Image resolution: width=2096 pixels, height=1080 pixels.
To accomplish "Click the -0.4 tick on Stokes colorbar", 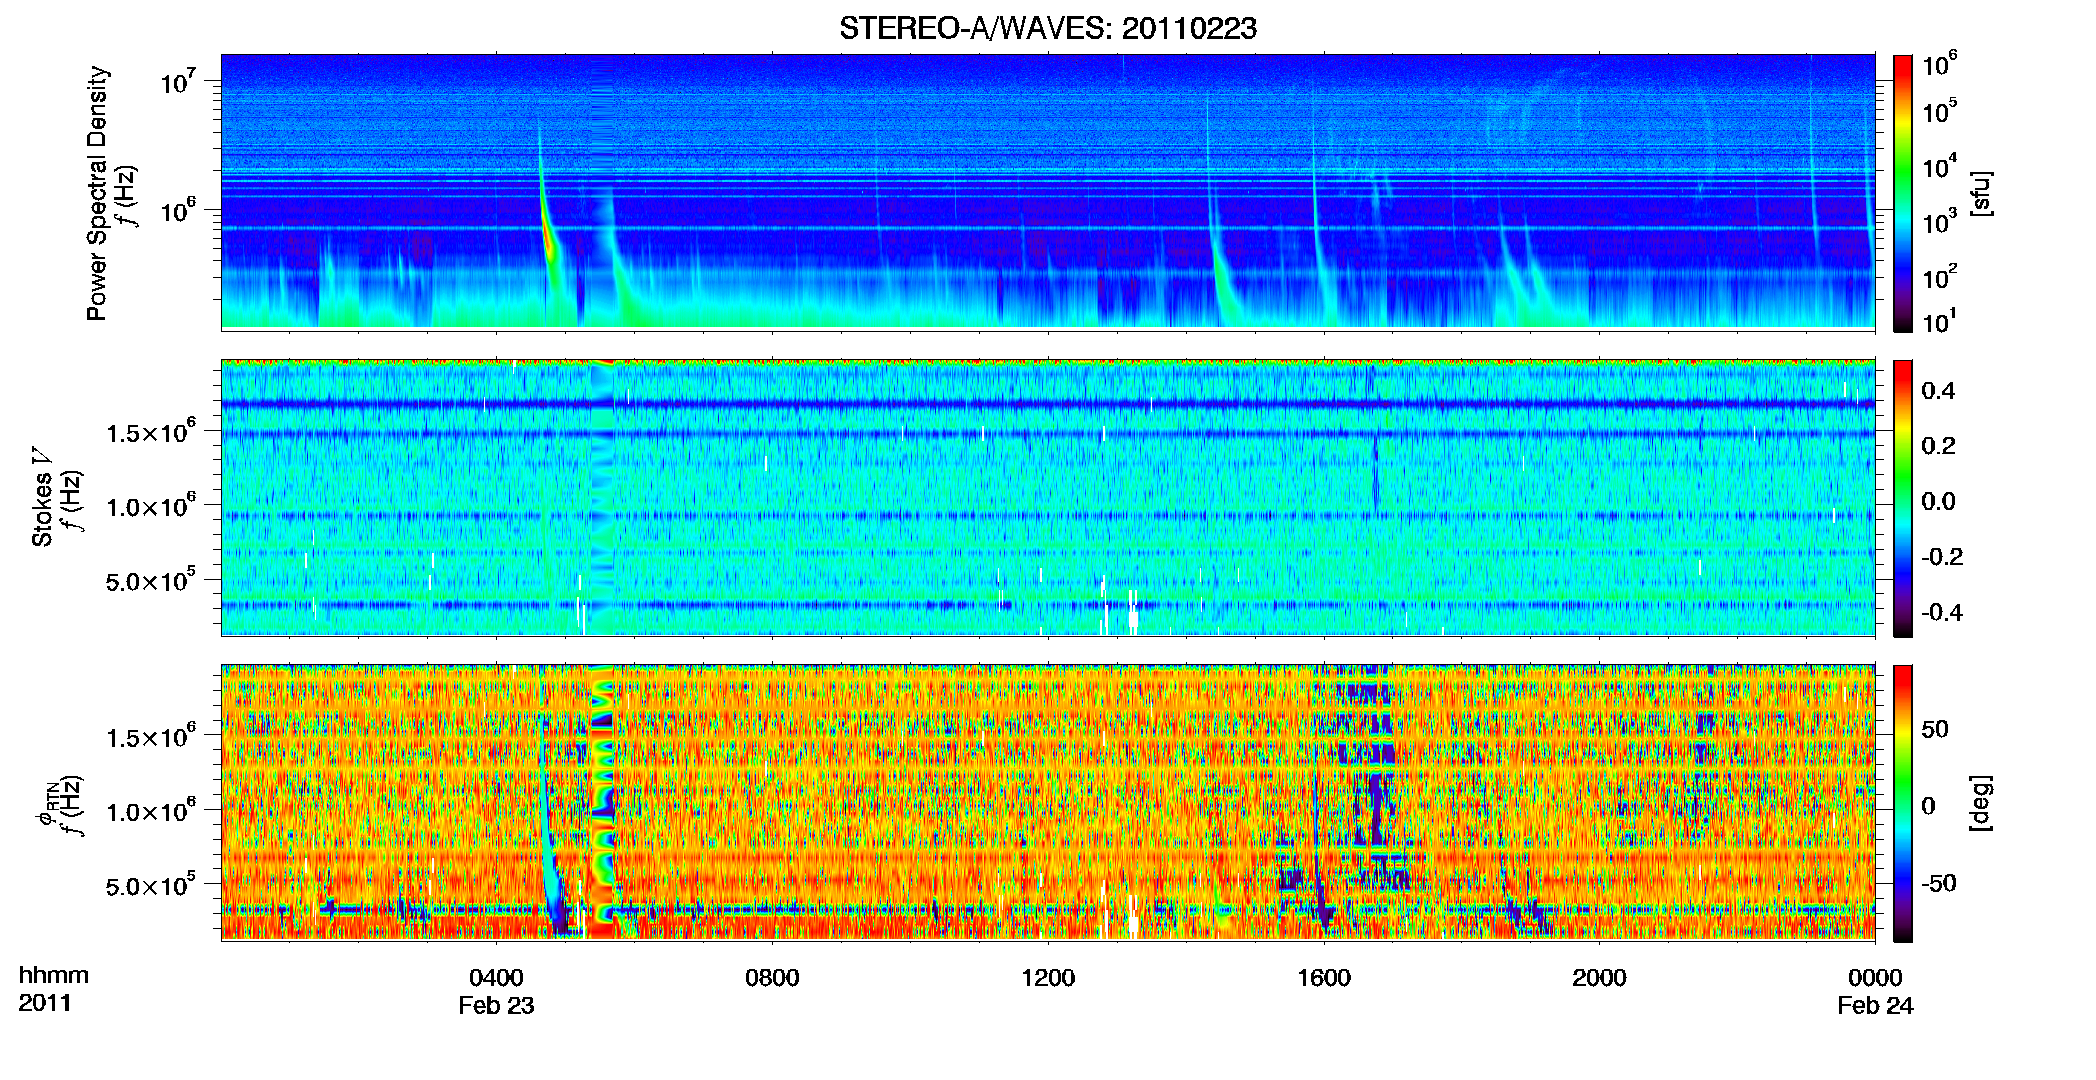I will click(x=1942, y=612).
